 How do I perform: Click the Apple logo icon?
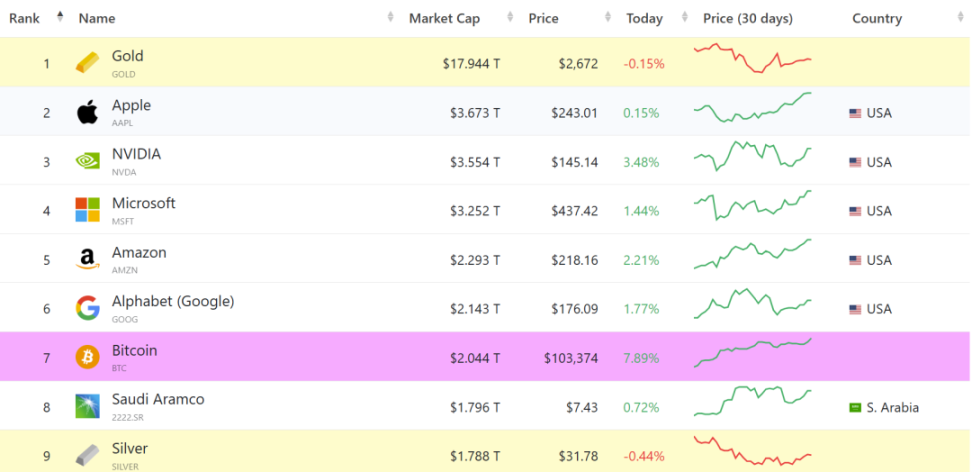(x=88, y=112)
